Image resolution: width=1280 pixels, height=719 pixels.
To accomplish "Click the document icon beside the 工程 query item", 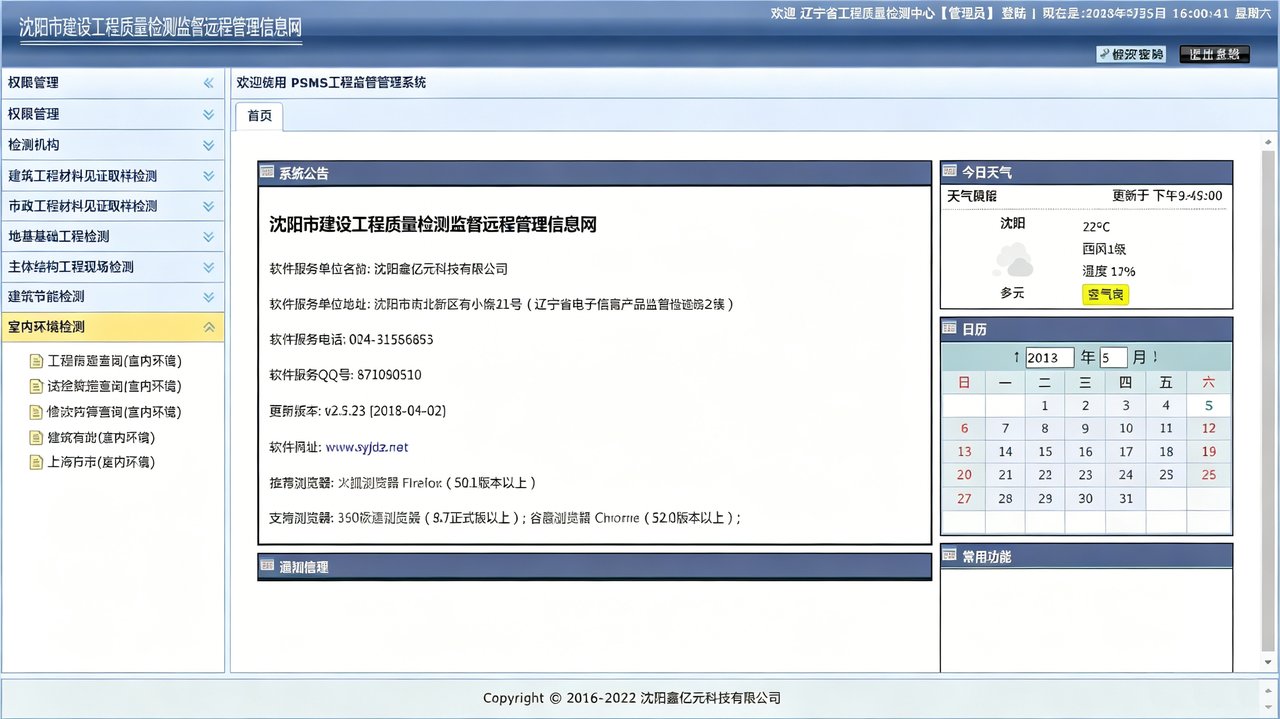I will coord(38,361).
